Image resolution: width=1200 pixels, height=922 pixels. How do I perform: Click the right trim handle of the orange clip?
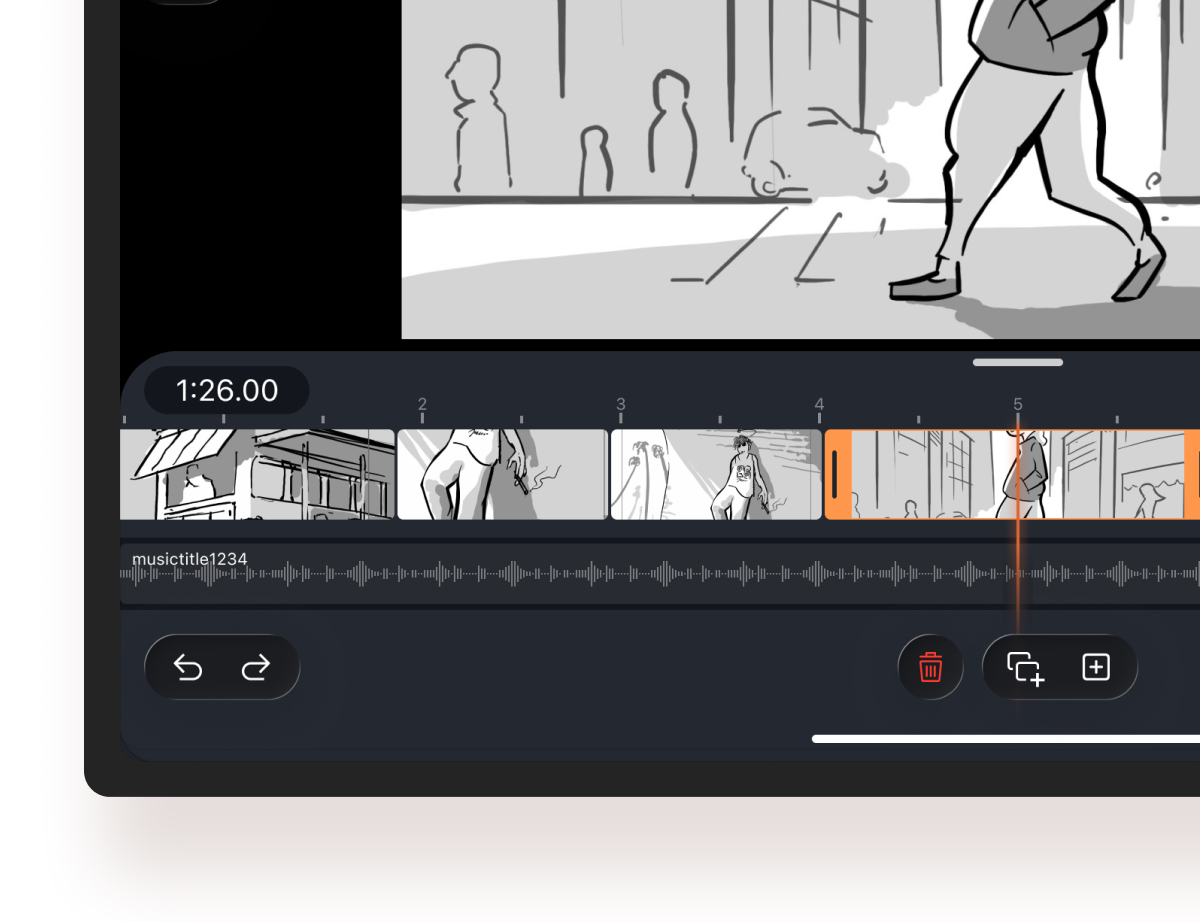click(x=1193, y=475)
